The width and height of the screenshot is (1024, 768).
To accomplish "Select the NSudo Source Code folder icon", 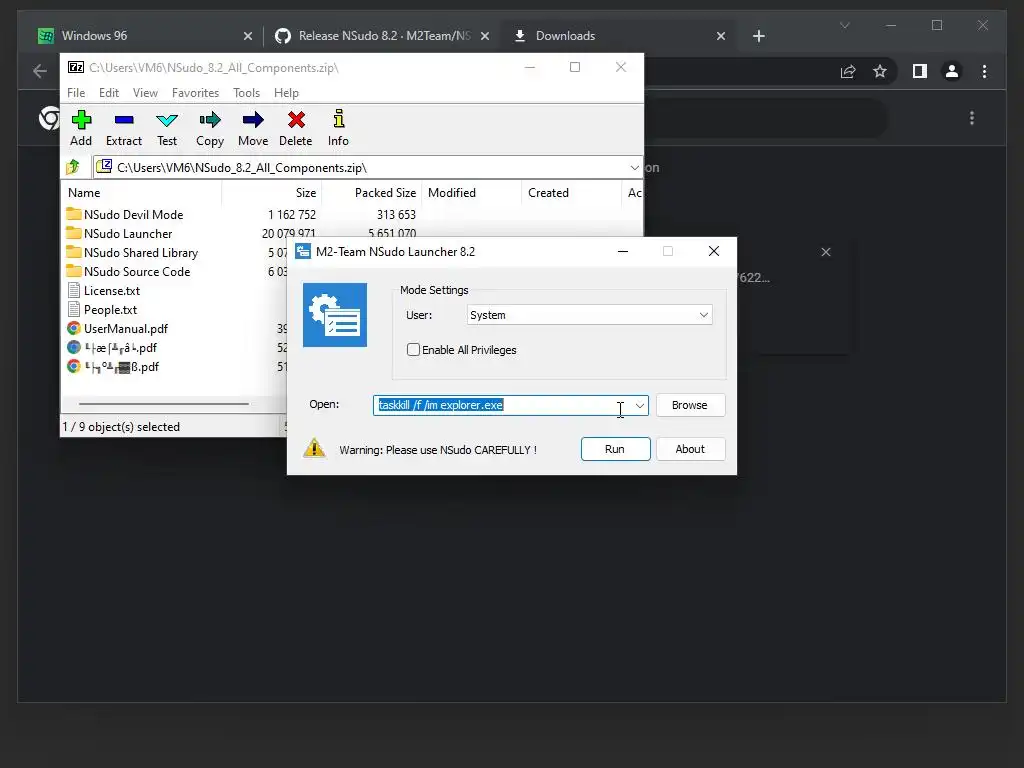I will coord(74,271).
